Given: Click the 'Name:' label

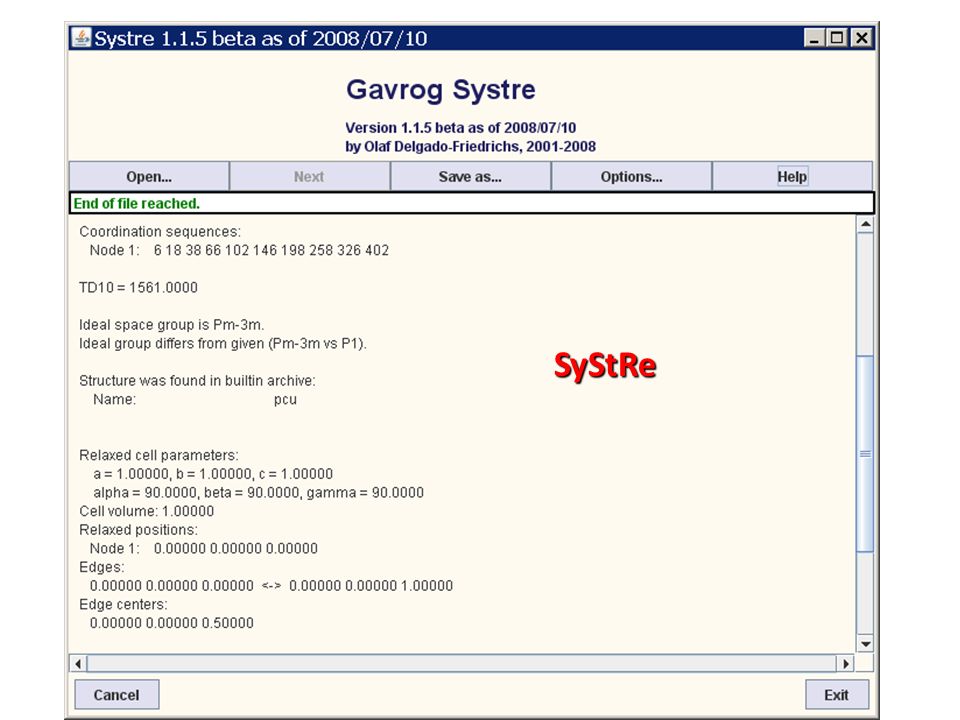Looking at the screenshot, I should pos(114,400).
